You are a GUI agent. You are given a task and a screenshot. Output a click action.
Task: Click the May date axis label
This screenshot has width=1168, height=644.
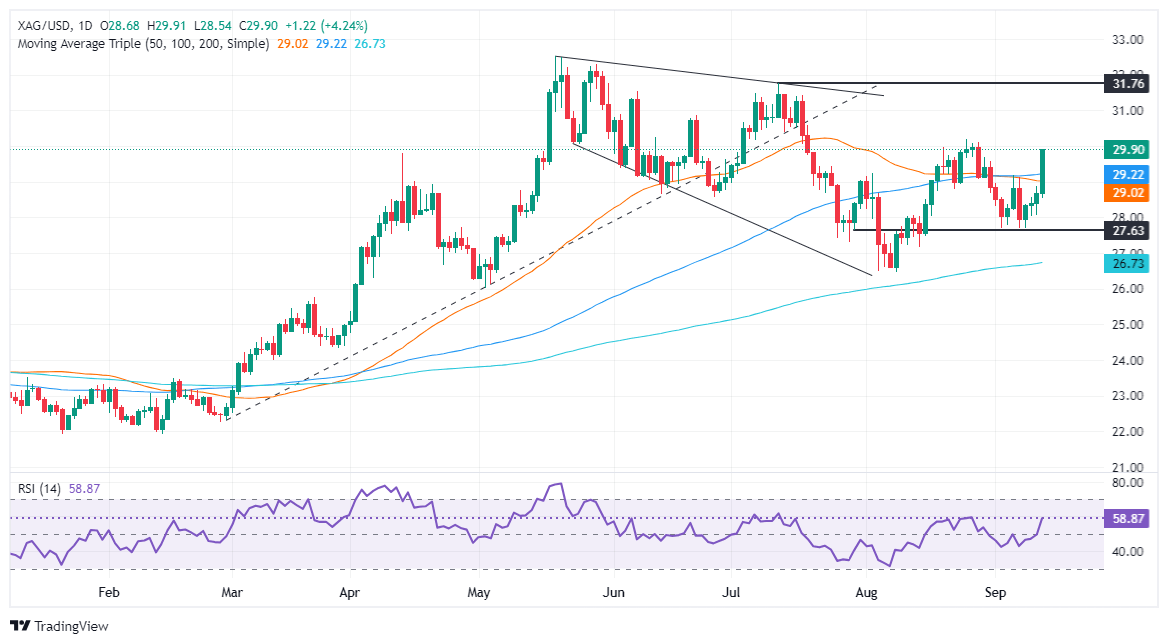479,593
